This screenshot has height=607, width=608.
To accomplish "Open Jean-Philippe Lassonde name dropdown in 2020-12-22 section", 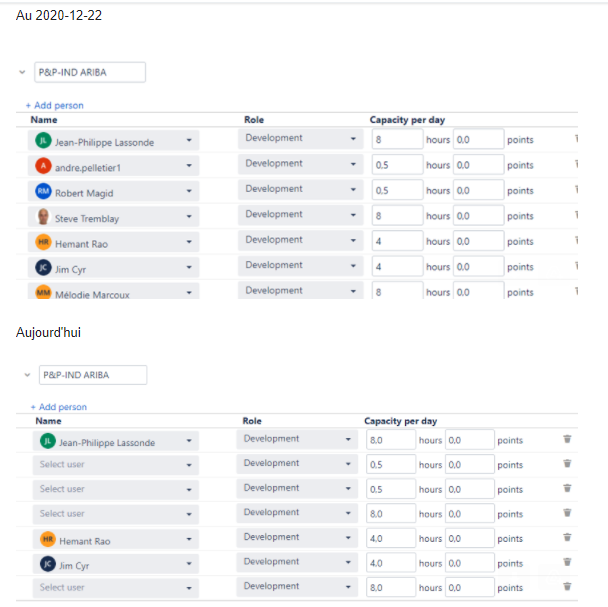I will 113,140.
